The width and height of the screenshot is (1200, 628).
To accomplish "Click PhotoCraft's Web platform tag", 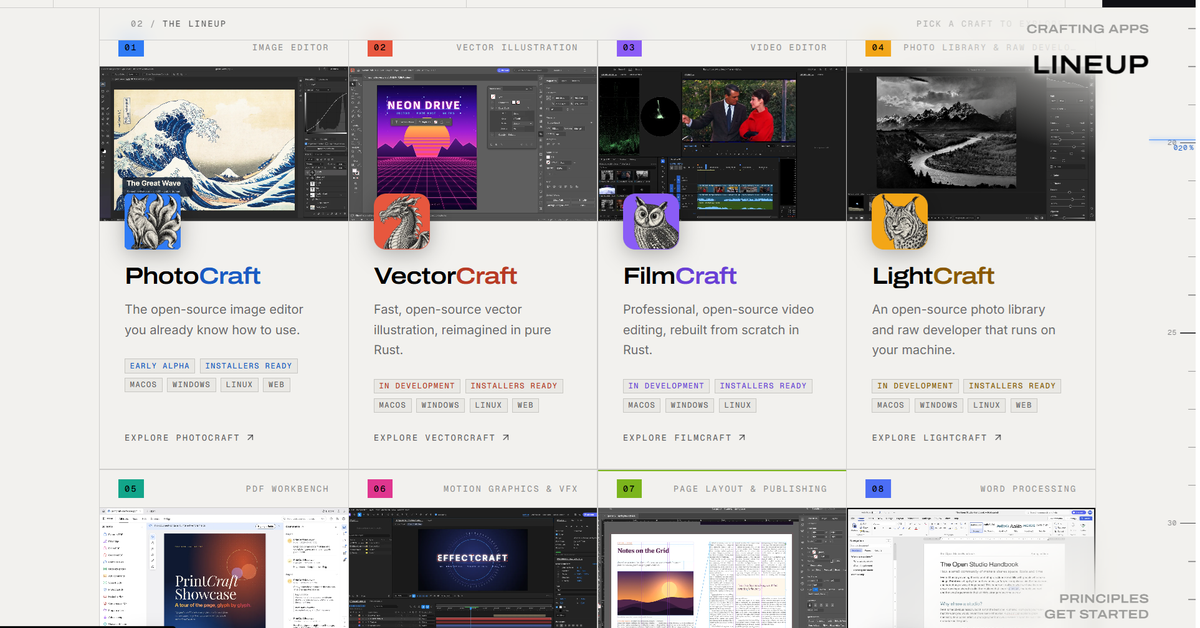I will [x=277, y=385].
